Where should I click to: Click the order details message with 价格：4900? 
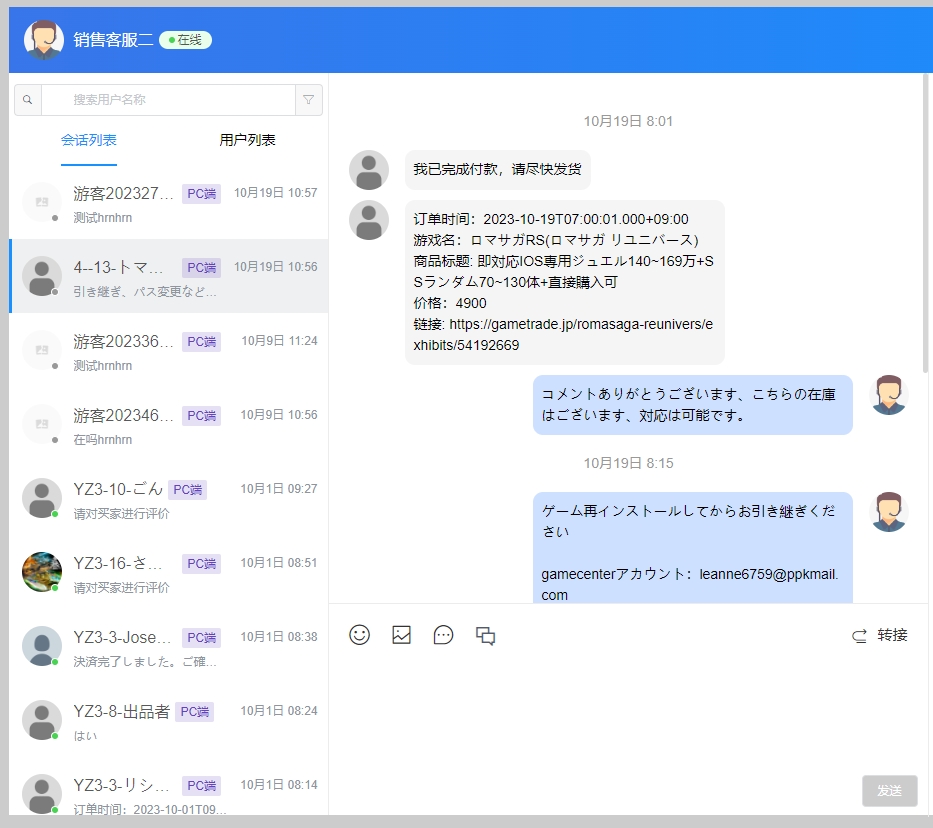[x=565, y=282]
